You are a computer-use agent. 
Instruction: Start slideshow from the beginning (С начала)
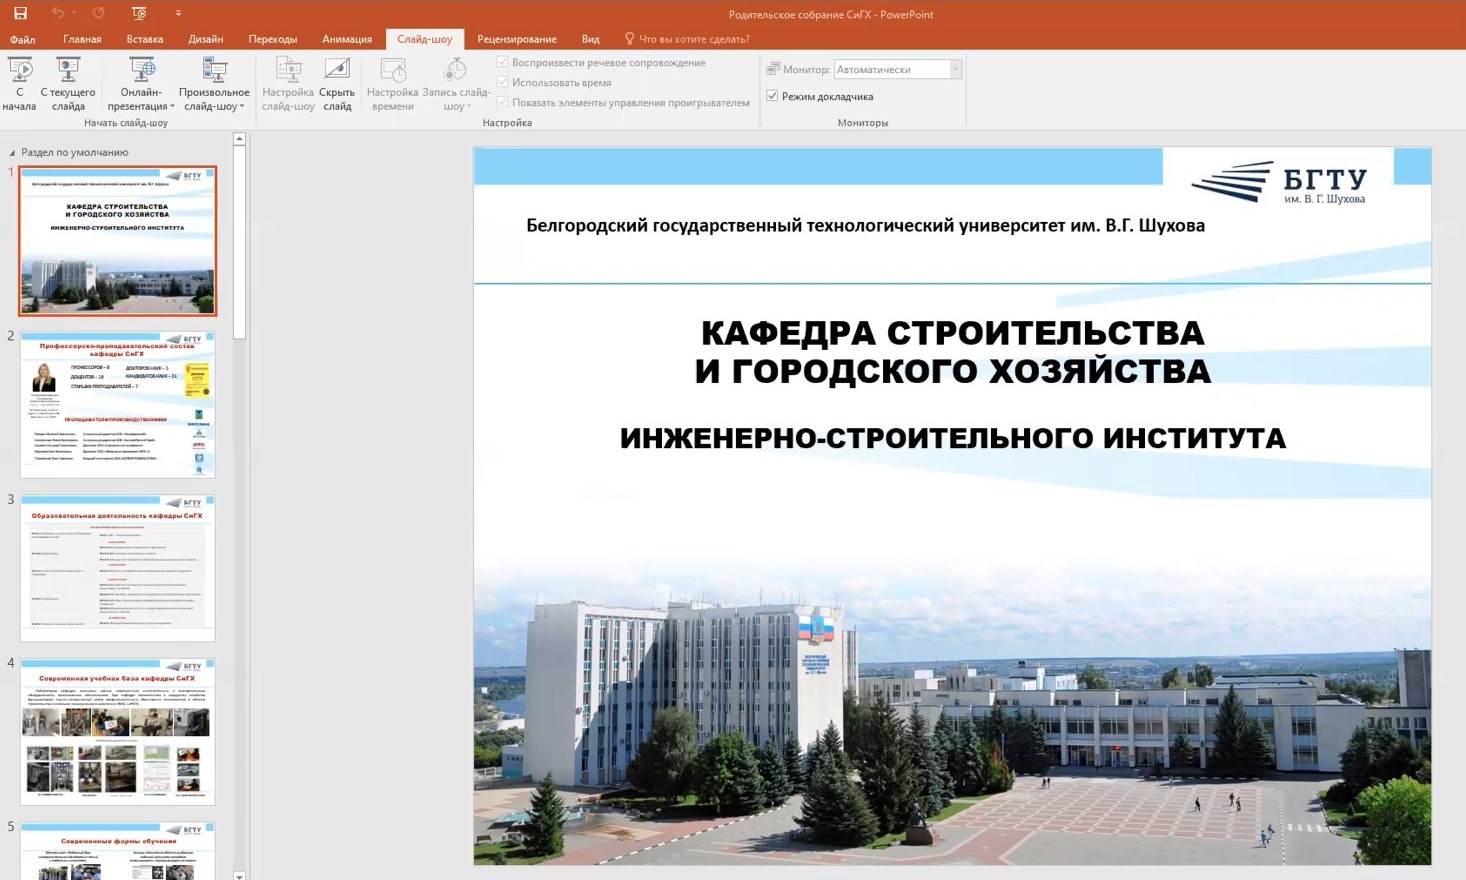(x=19, y=84)
